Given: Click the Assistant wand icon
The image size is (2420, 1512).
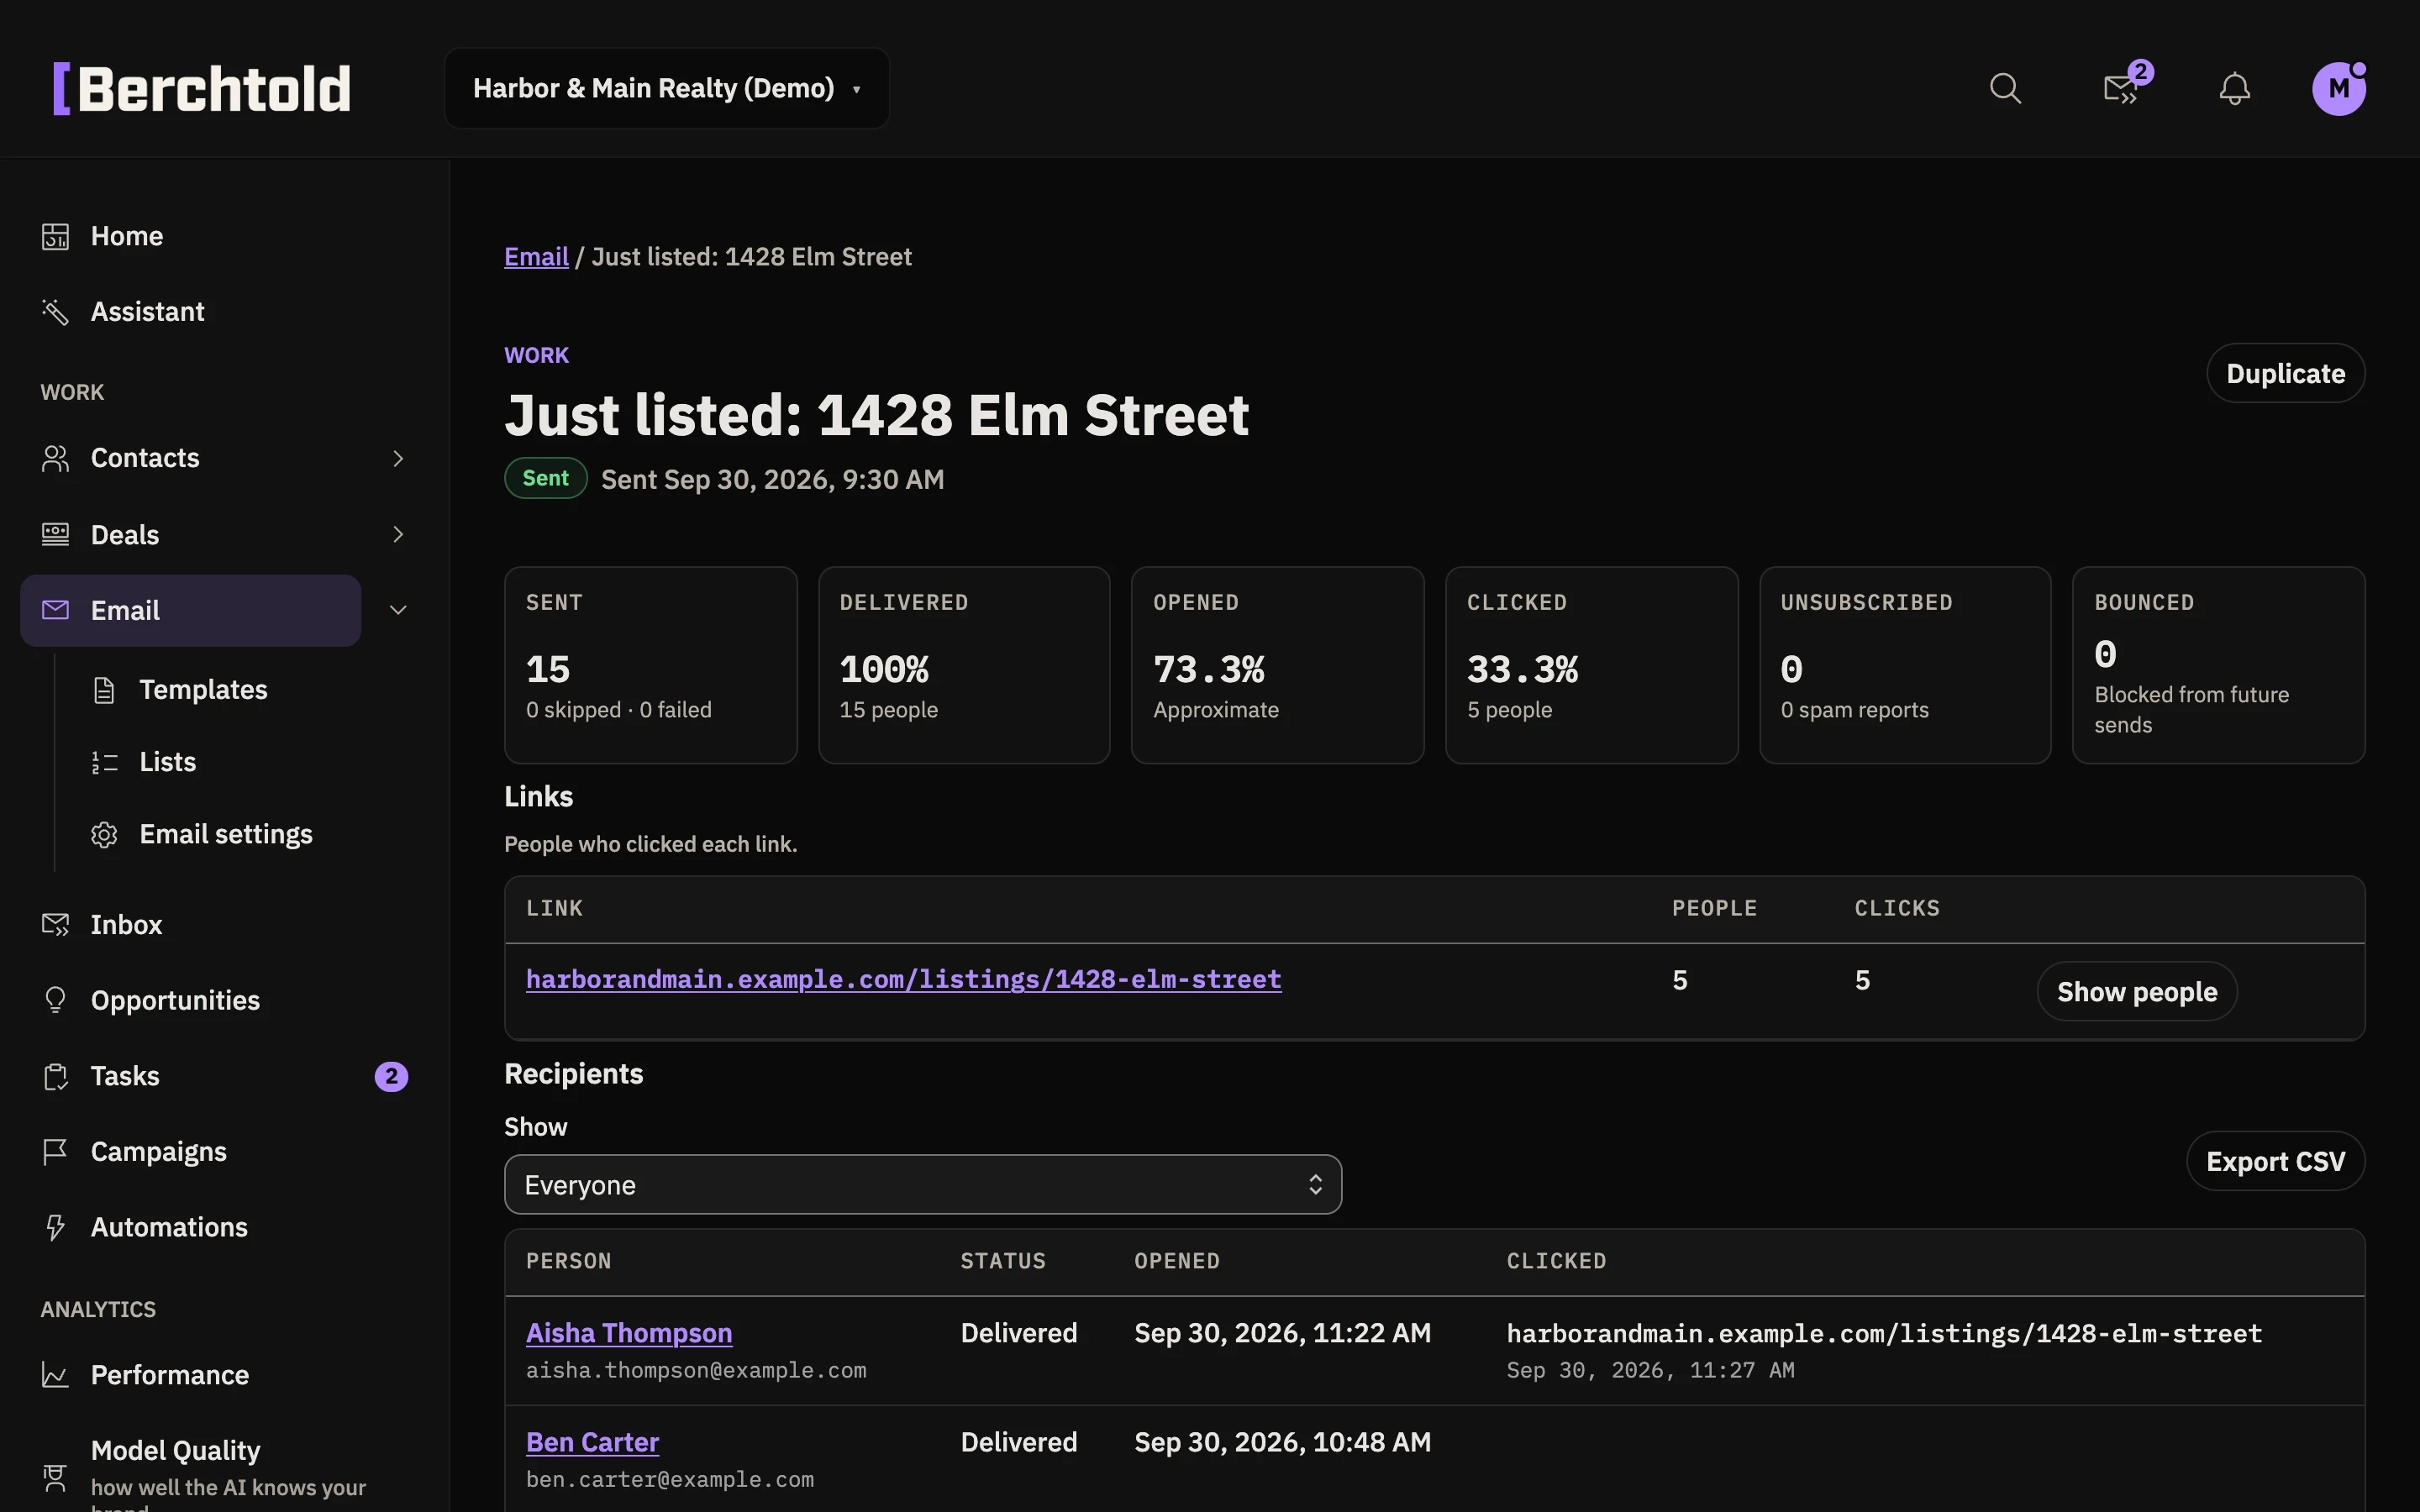Looking at the screenshot, I should [x=55, y=312].
